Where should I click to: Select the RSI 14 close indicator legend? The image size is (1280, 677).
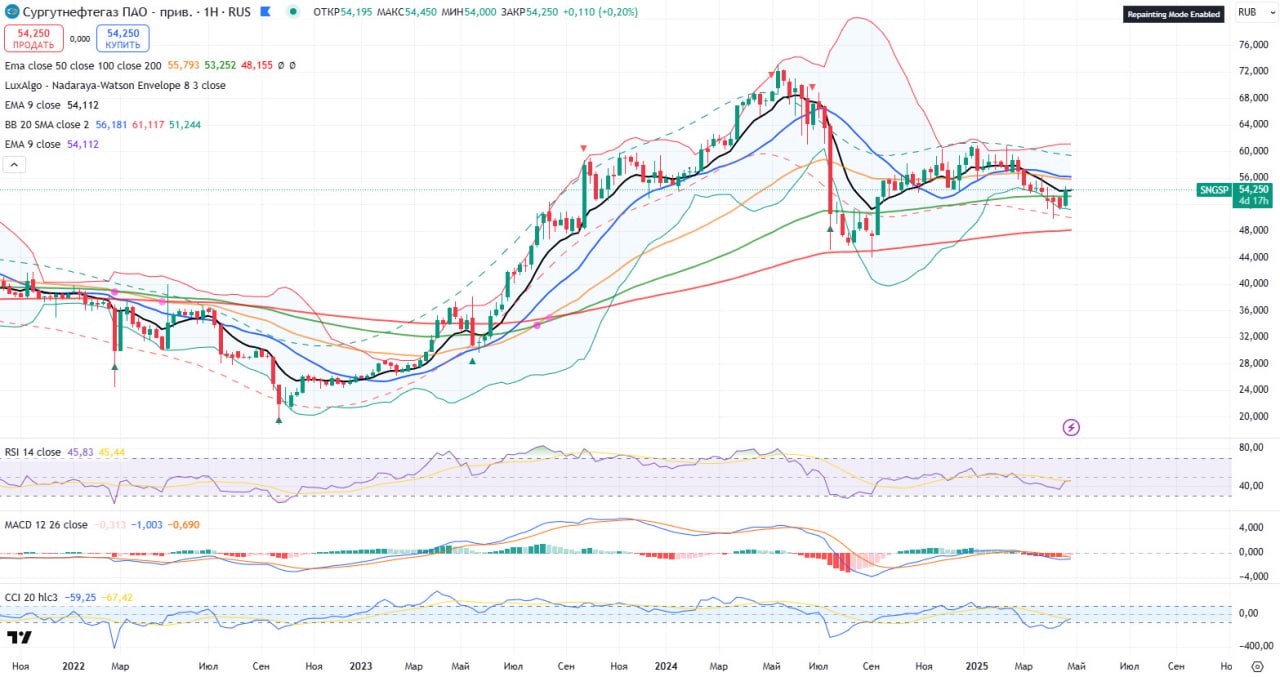[33, 452]
